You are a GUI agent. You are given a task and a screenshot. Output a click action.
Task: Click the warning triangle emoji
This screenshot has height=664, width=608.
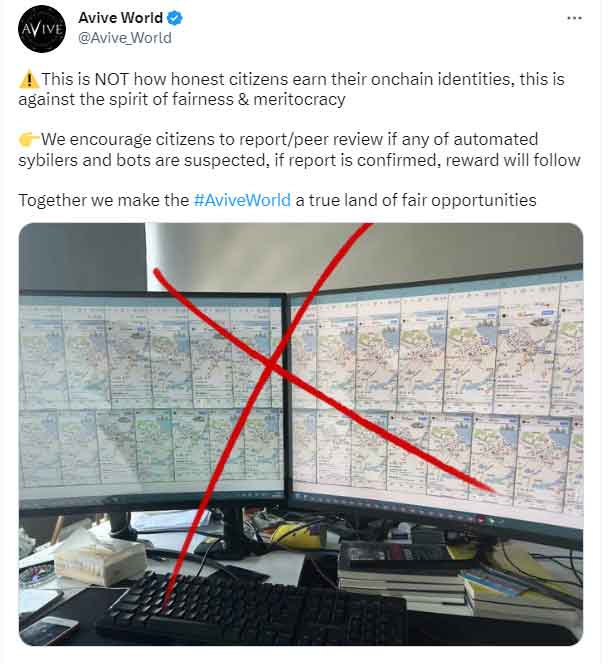pyautogui.click(x=28, y=80)
